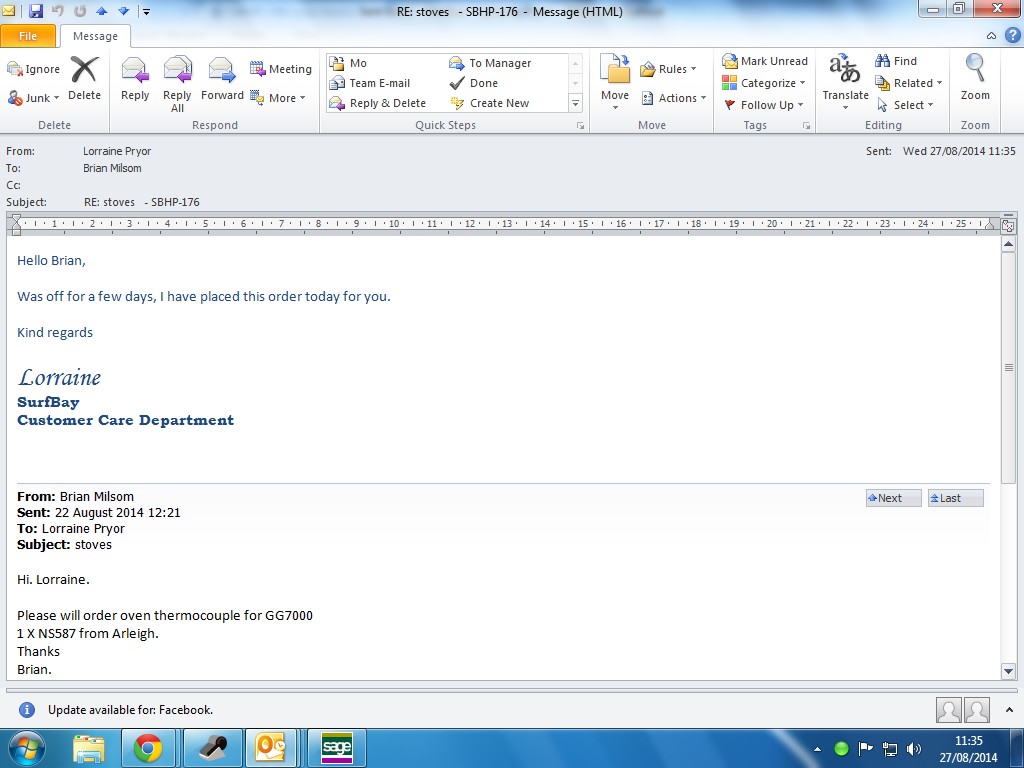Image resolution: width=1024 pixels, height=768 pixels.
Task: Open Google Chrome from taskbar
Action: 148,748
